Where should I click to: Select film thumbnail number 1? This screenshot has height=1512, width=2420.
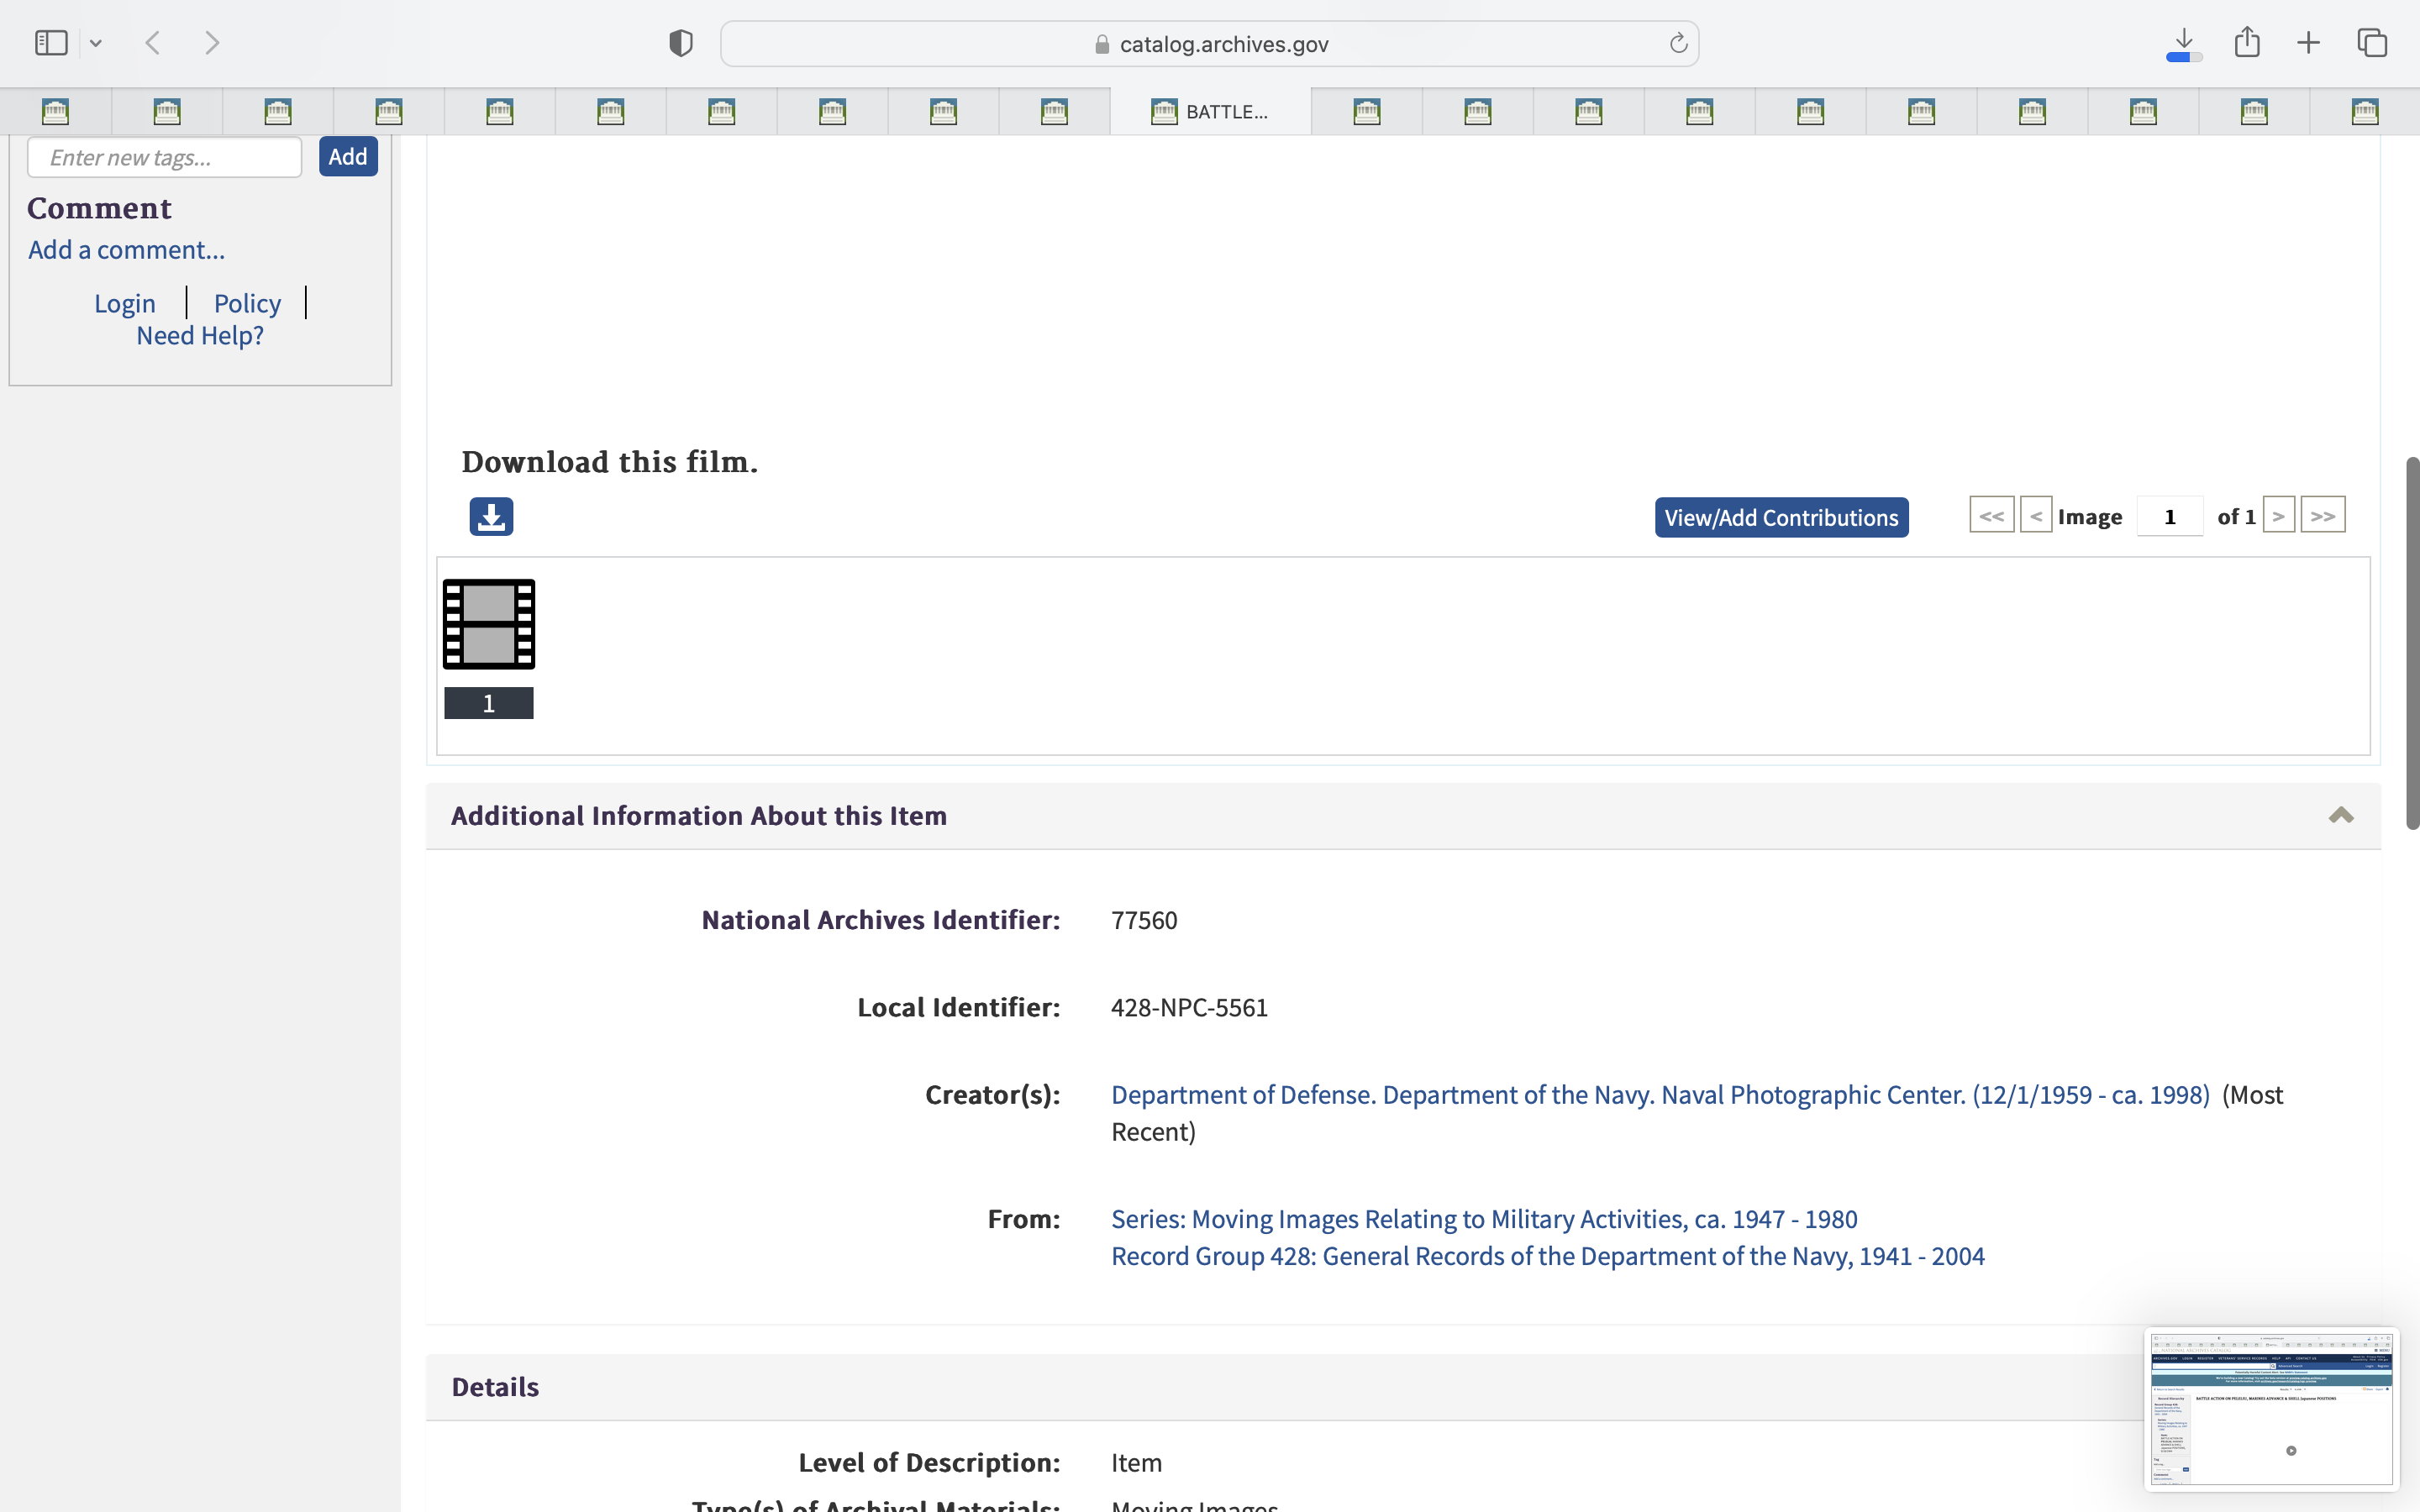click(x=489, y=625)
